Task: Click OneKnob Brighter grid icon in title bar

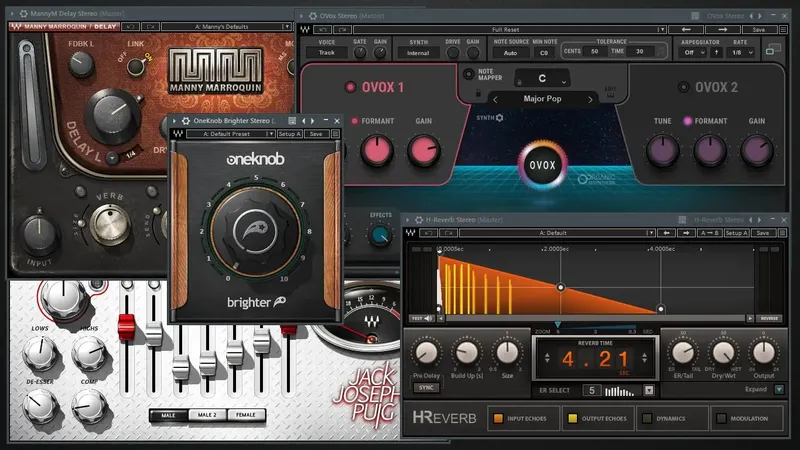Action: click(292, 121)
